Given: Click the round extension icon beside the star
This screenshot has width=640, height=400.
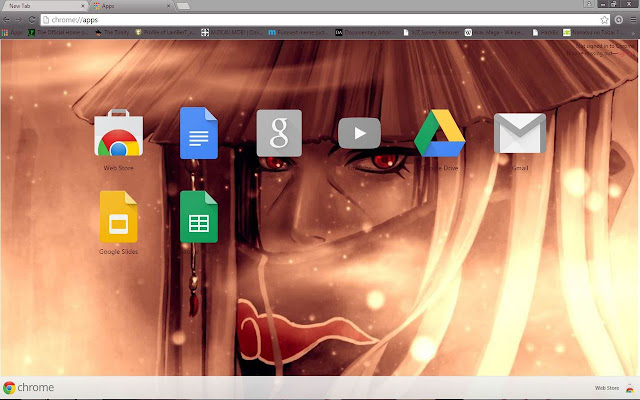Looking at the screenshot, I should click(x=619, y=20).
